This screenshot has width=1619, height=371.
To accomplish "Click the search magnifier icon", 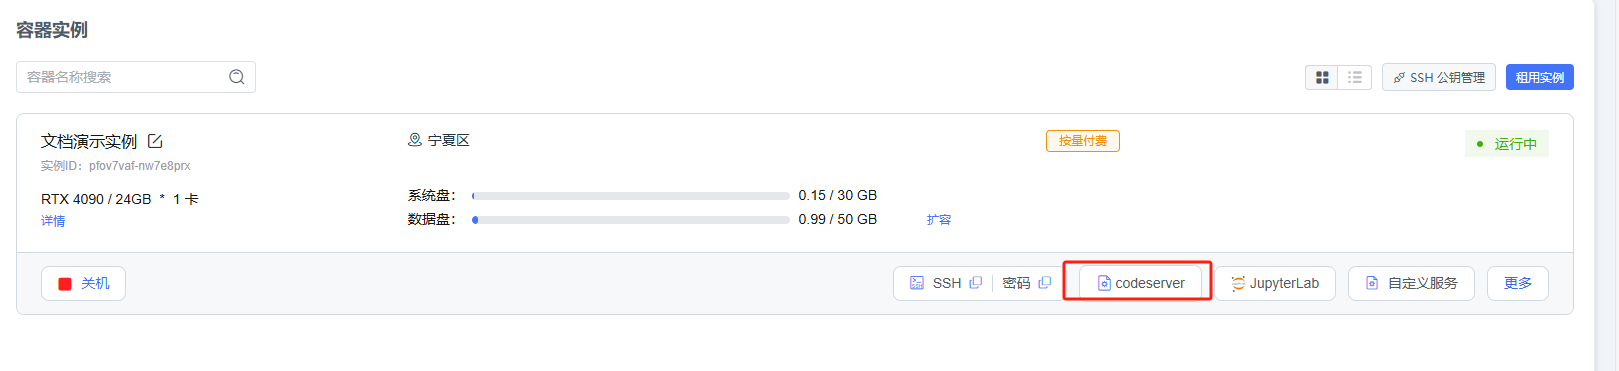I will [x=237, y=77].
